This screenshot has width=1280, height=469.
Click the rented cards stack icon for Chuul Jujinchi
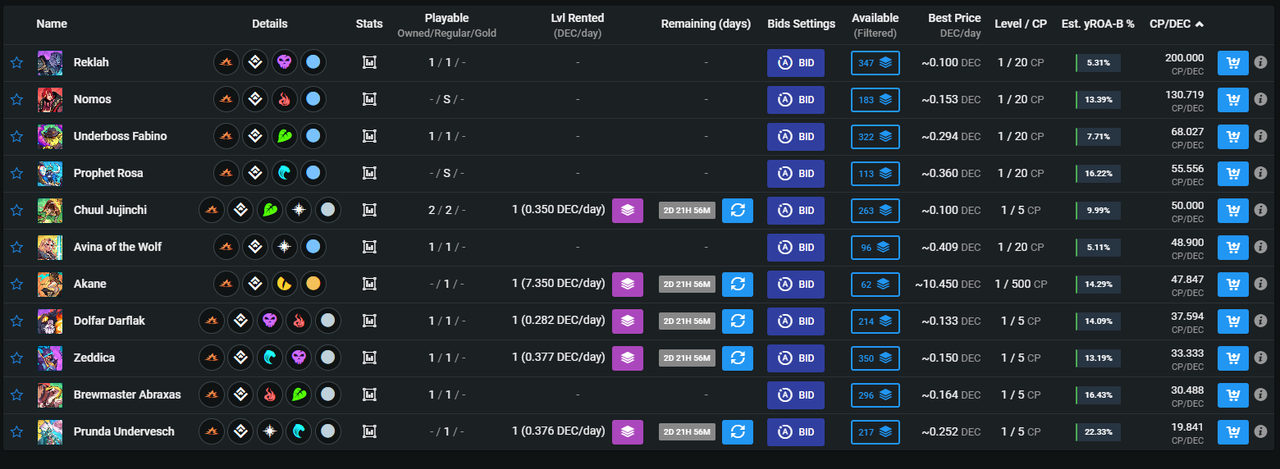click(627, 210)
